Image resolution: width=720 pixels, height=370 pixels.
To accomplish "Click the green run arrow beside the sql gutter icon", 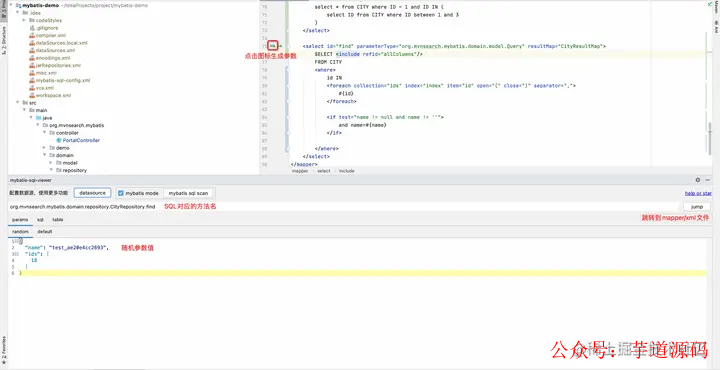I will (x=281, y=46).
